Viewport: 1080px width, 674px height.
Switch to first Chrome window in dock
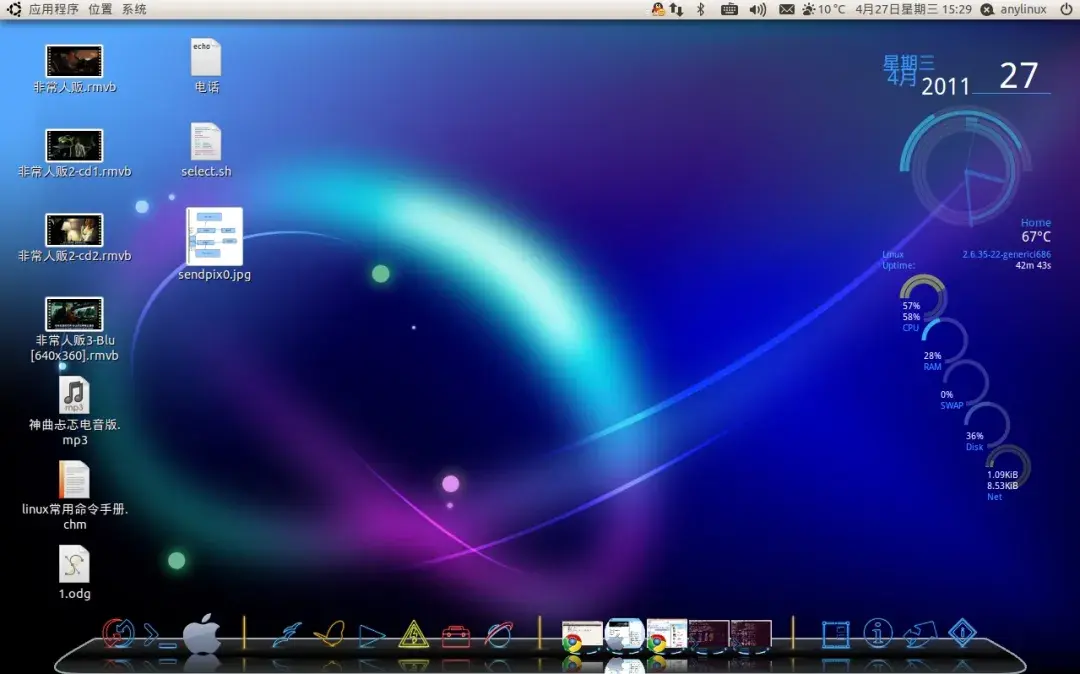coord(582,635)
